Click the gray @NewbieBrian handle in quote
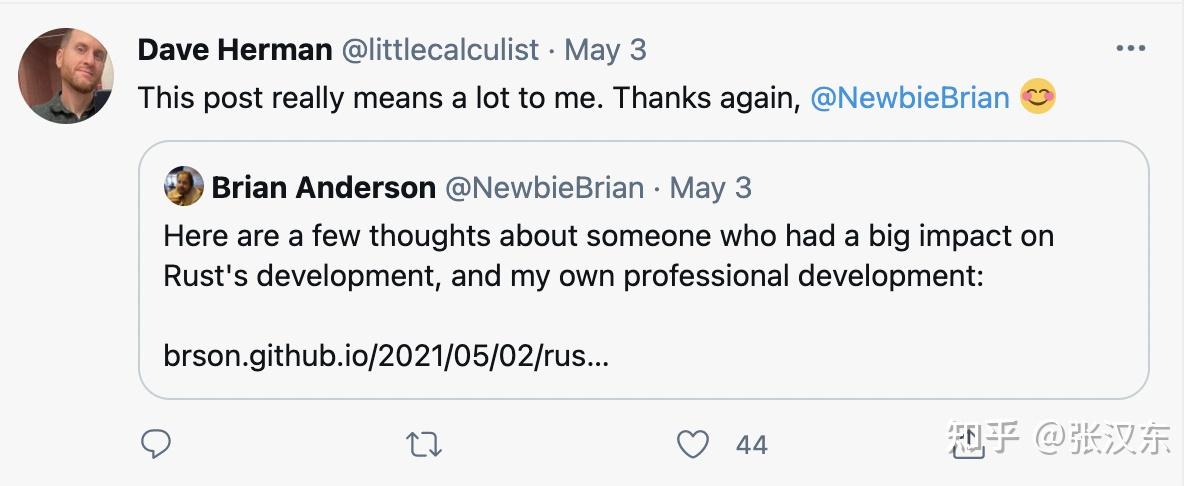Image resolution: width=1202 pixels, height=486 pixels. pyautogui.click(x=544, y=187)
